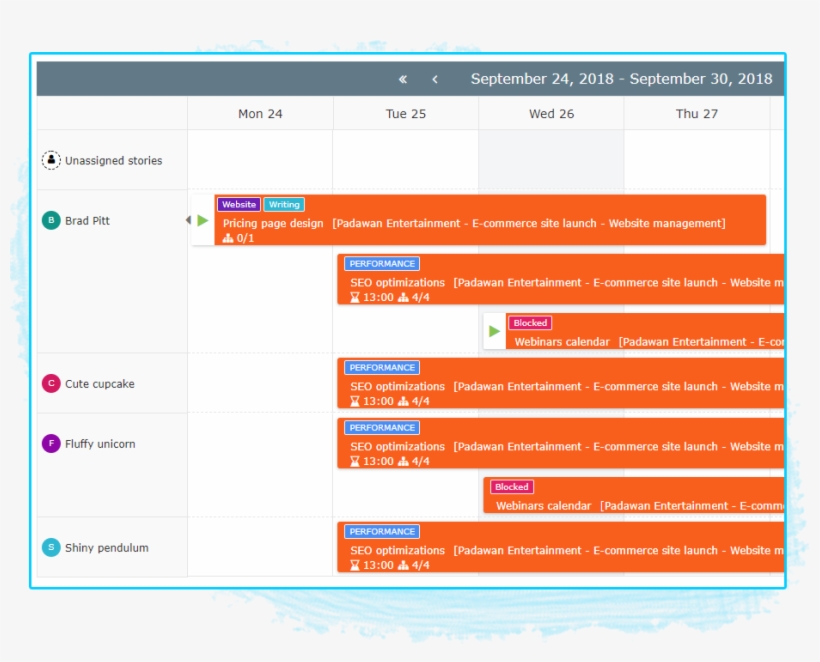Click the Unassigned stories person icon
The image size is (820, 662).
pyautogui.click(x=51, y=160)
